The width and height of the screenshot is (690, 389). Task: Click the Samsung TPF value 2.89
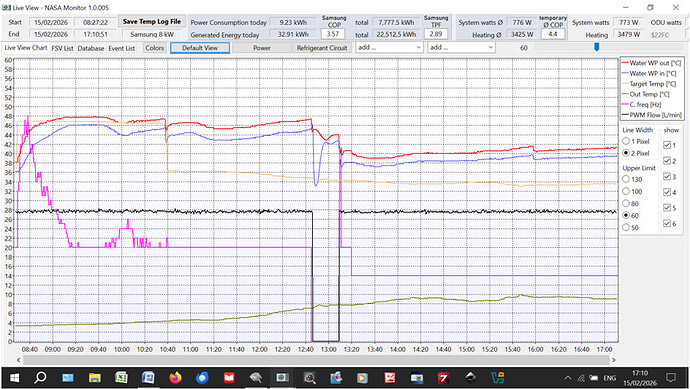436,34
